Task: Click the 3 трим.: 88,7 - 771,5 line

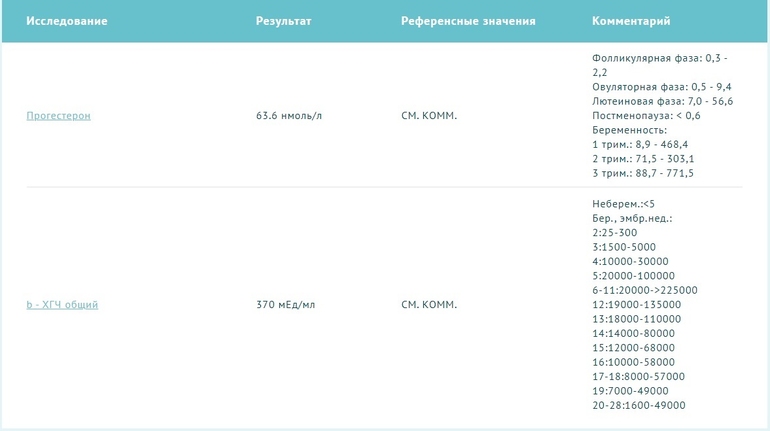Action: [x=643, y=173]
